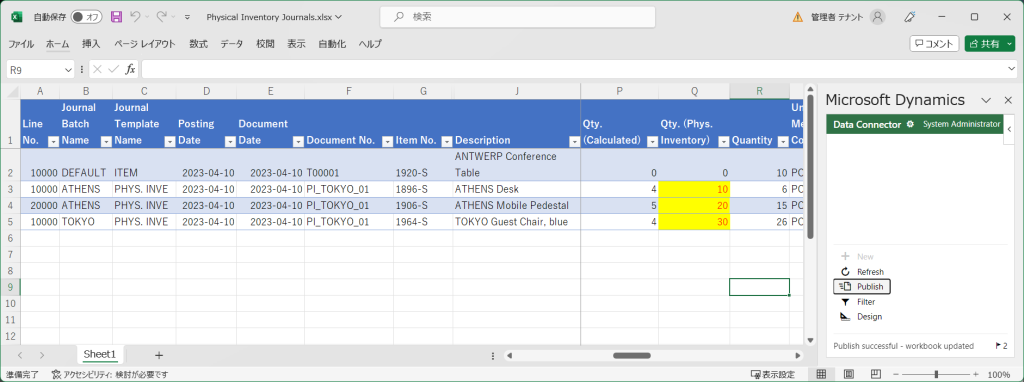
Task: Select the ATHENS Mobile Pedestal cell
Action: 517,205
